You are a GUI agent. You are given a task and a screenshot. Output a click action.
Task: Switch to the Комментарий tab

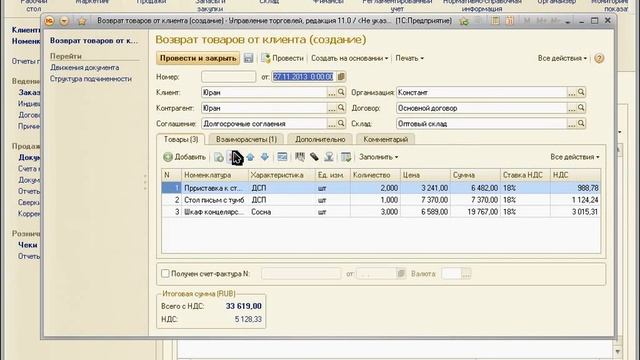[x=385, y=139]
